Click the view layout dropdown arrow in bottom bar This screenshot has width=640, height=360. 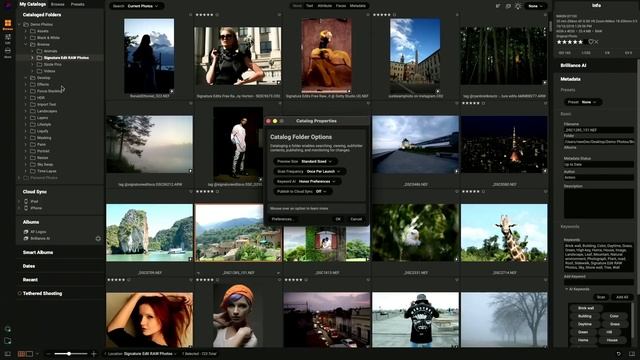point(37,354)
